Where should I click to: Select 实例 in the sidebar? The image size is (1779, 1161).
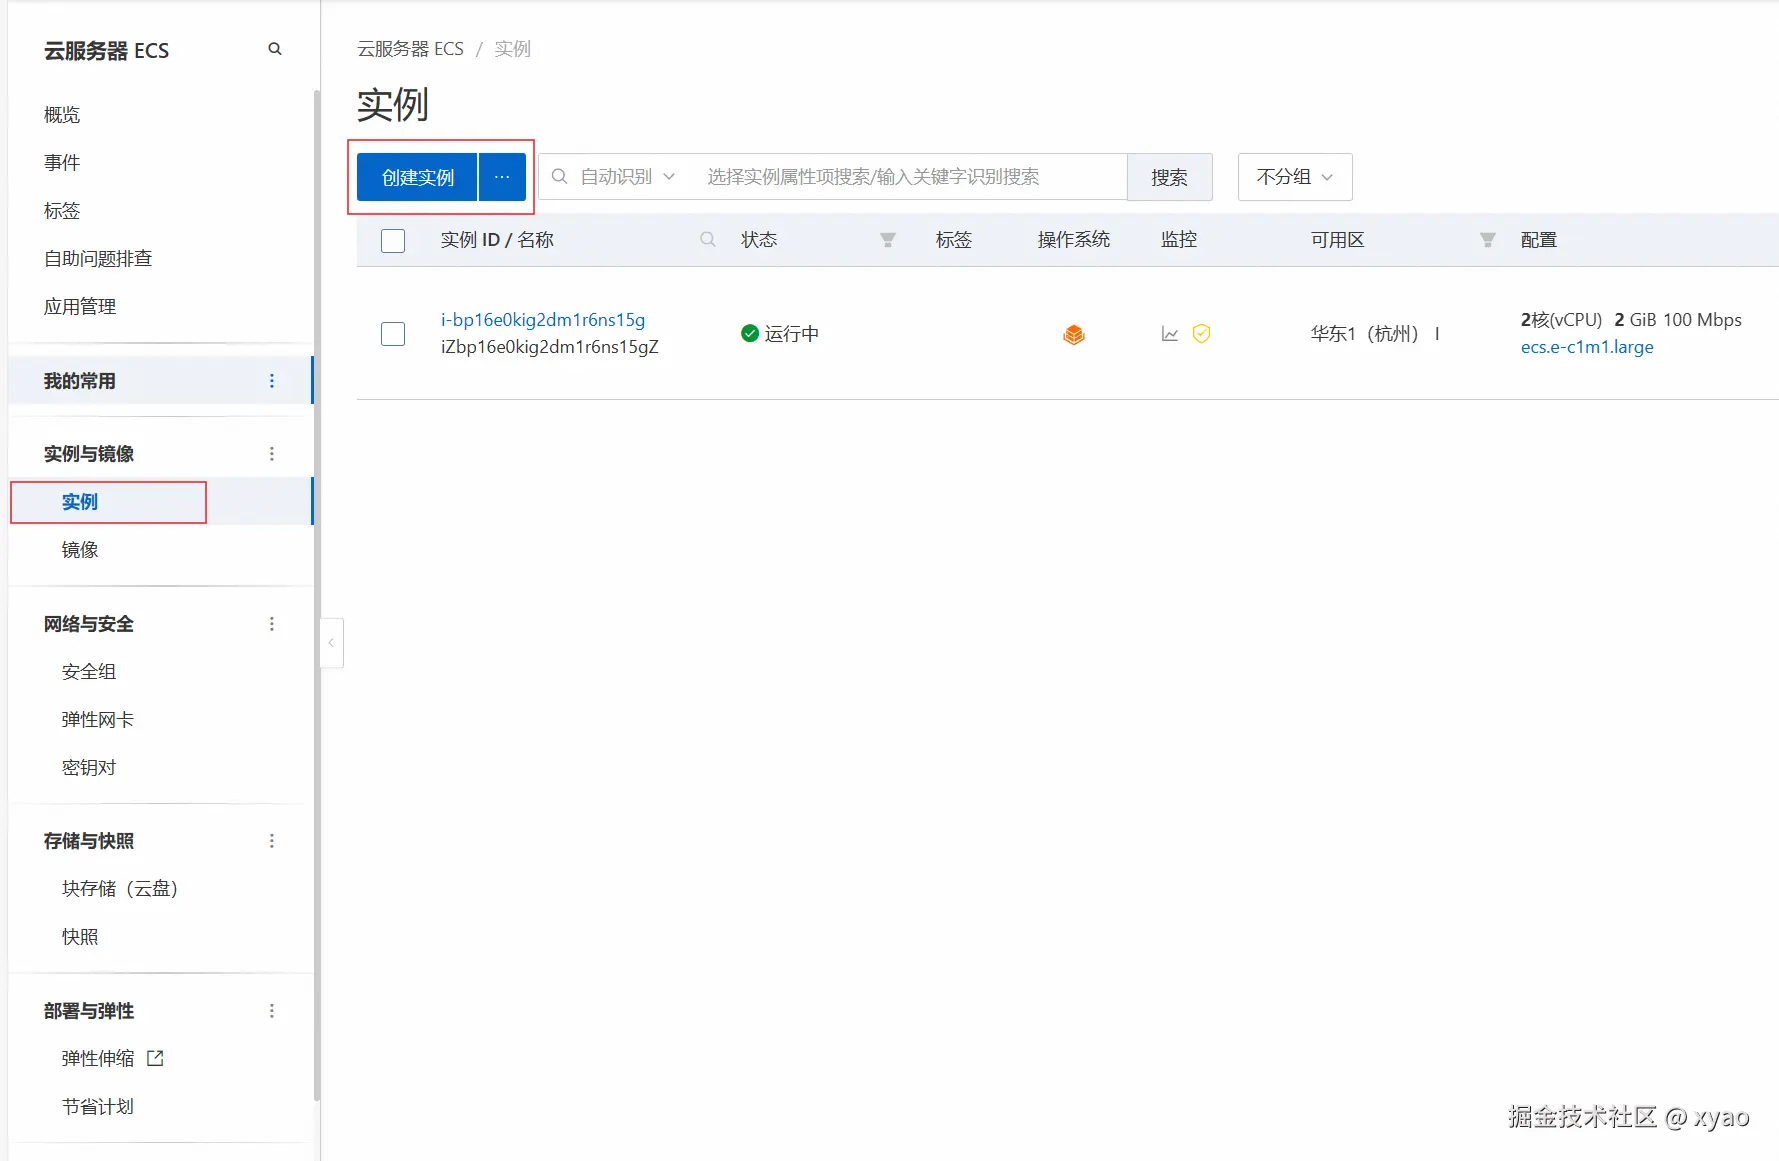pyautogui.click(x=80, y=502)
